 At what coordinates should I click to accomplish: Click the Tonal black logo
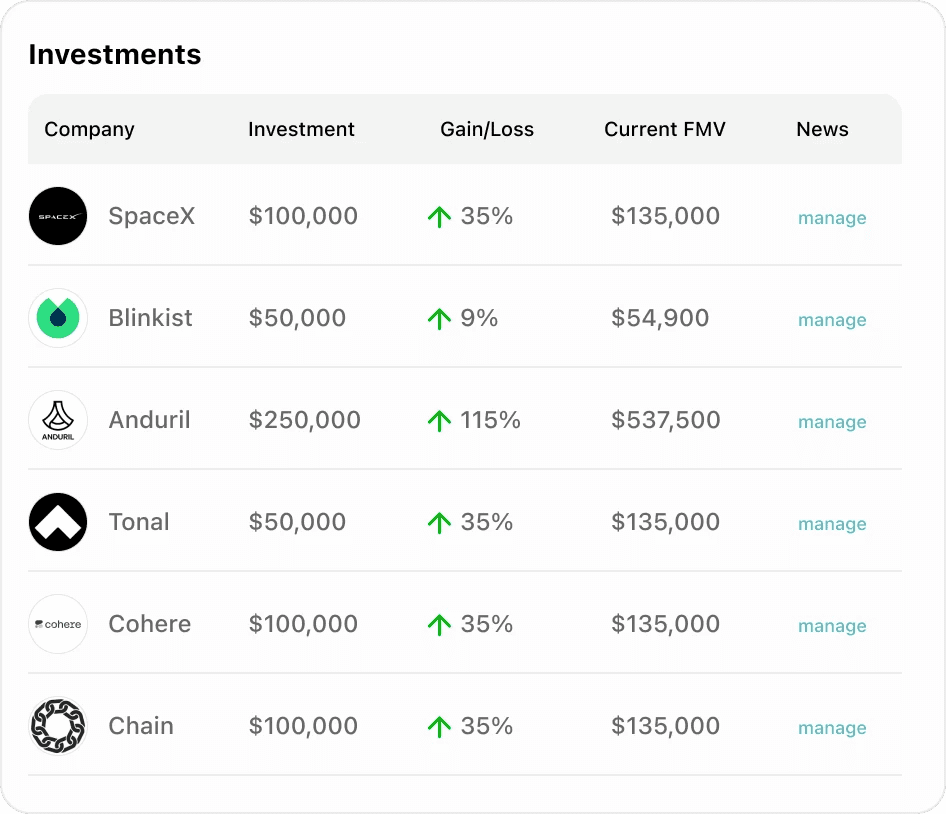58,522
